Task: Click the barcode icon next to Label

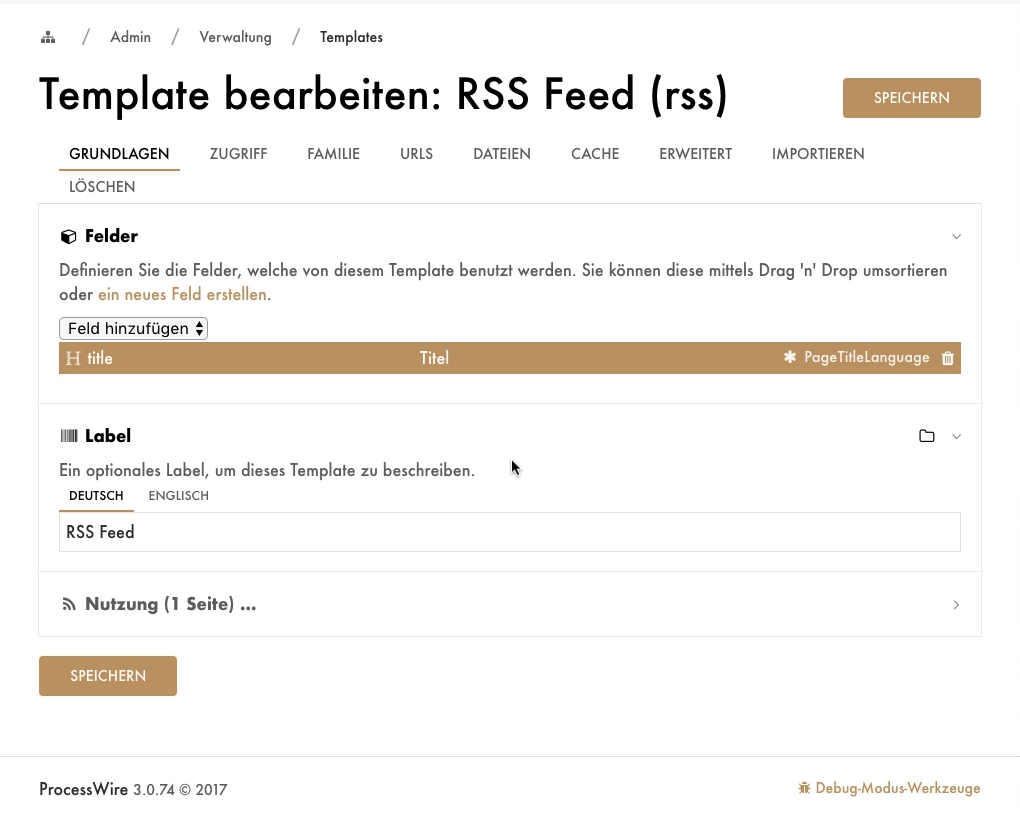Action: (x=69, y=436)
